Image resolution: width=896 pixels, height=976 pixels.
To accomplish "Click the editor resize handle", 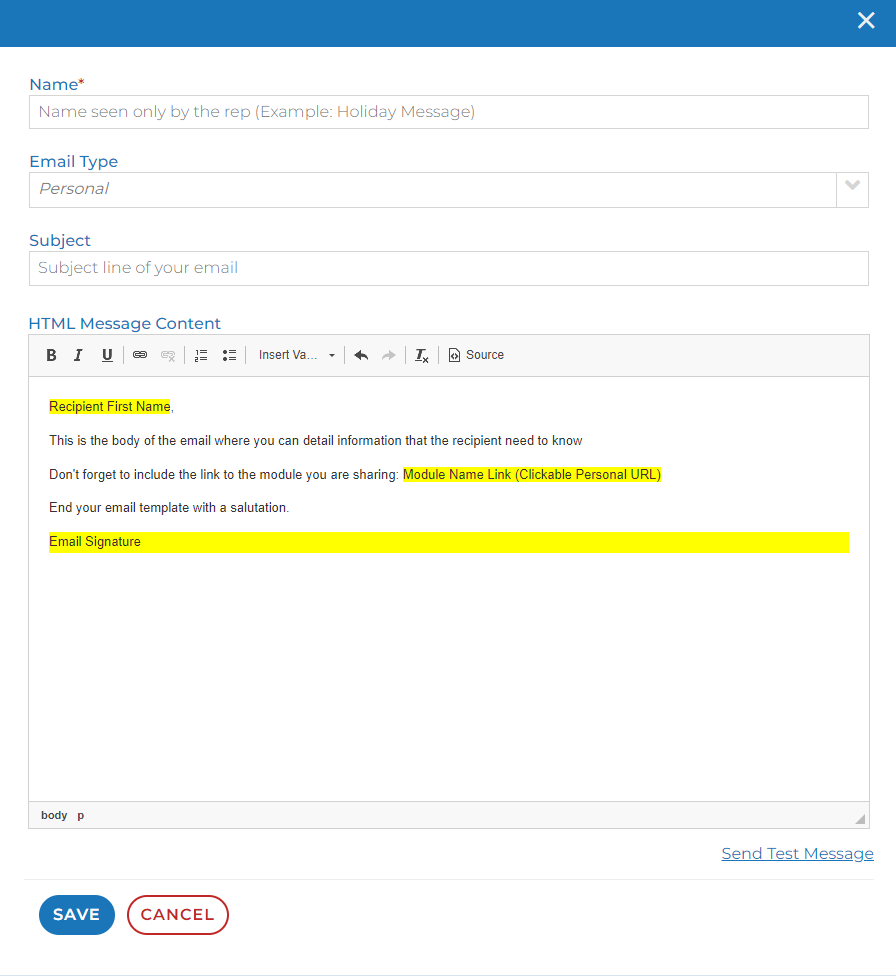I will (x=860, y=819).
